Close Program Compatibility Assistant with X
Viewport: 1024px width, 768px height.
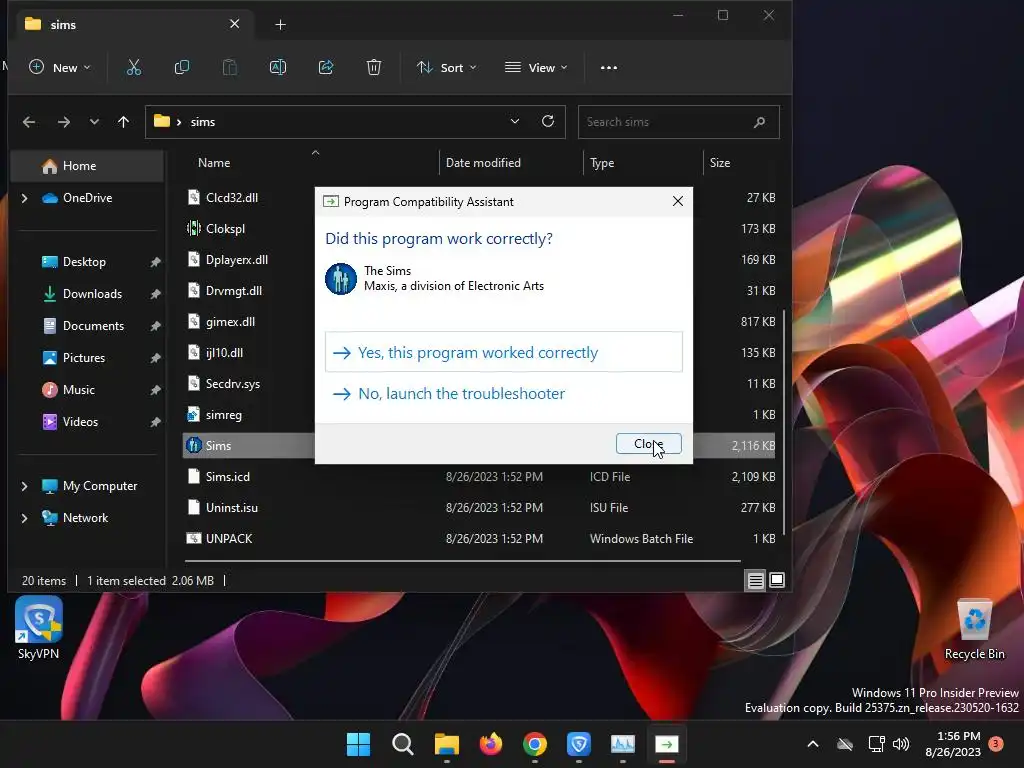pos(678,201)
